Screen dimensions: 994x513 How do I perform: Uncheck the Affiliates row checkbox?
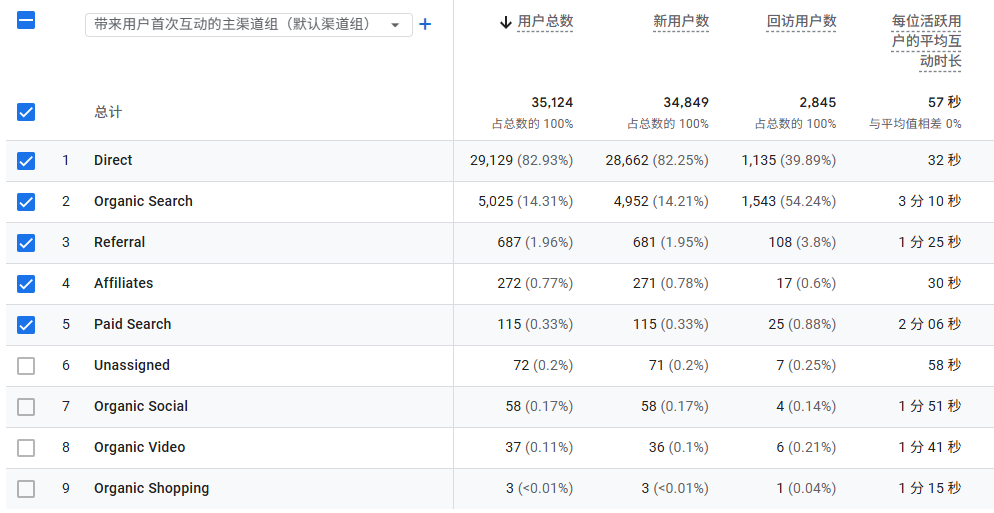(x=26, y=284)
